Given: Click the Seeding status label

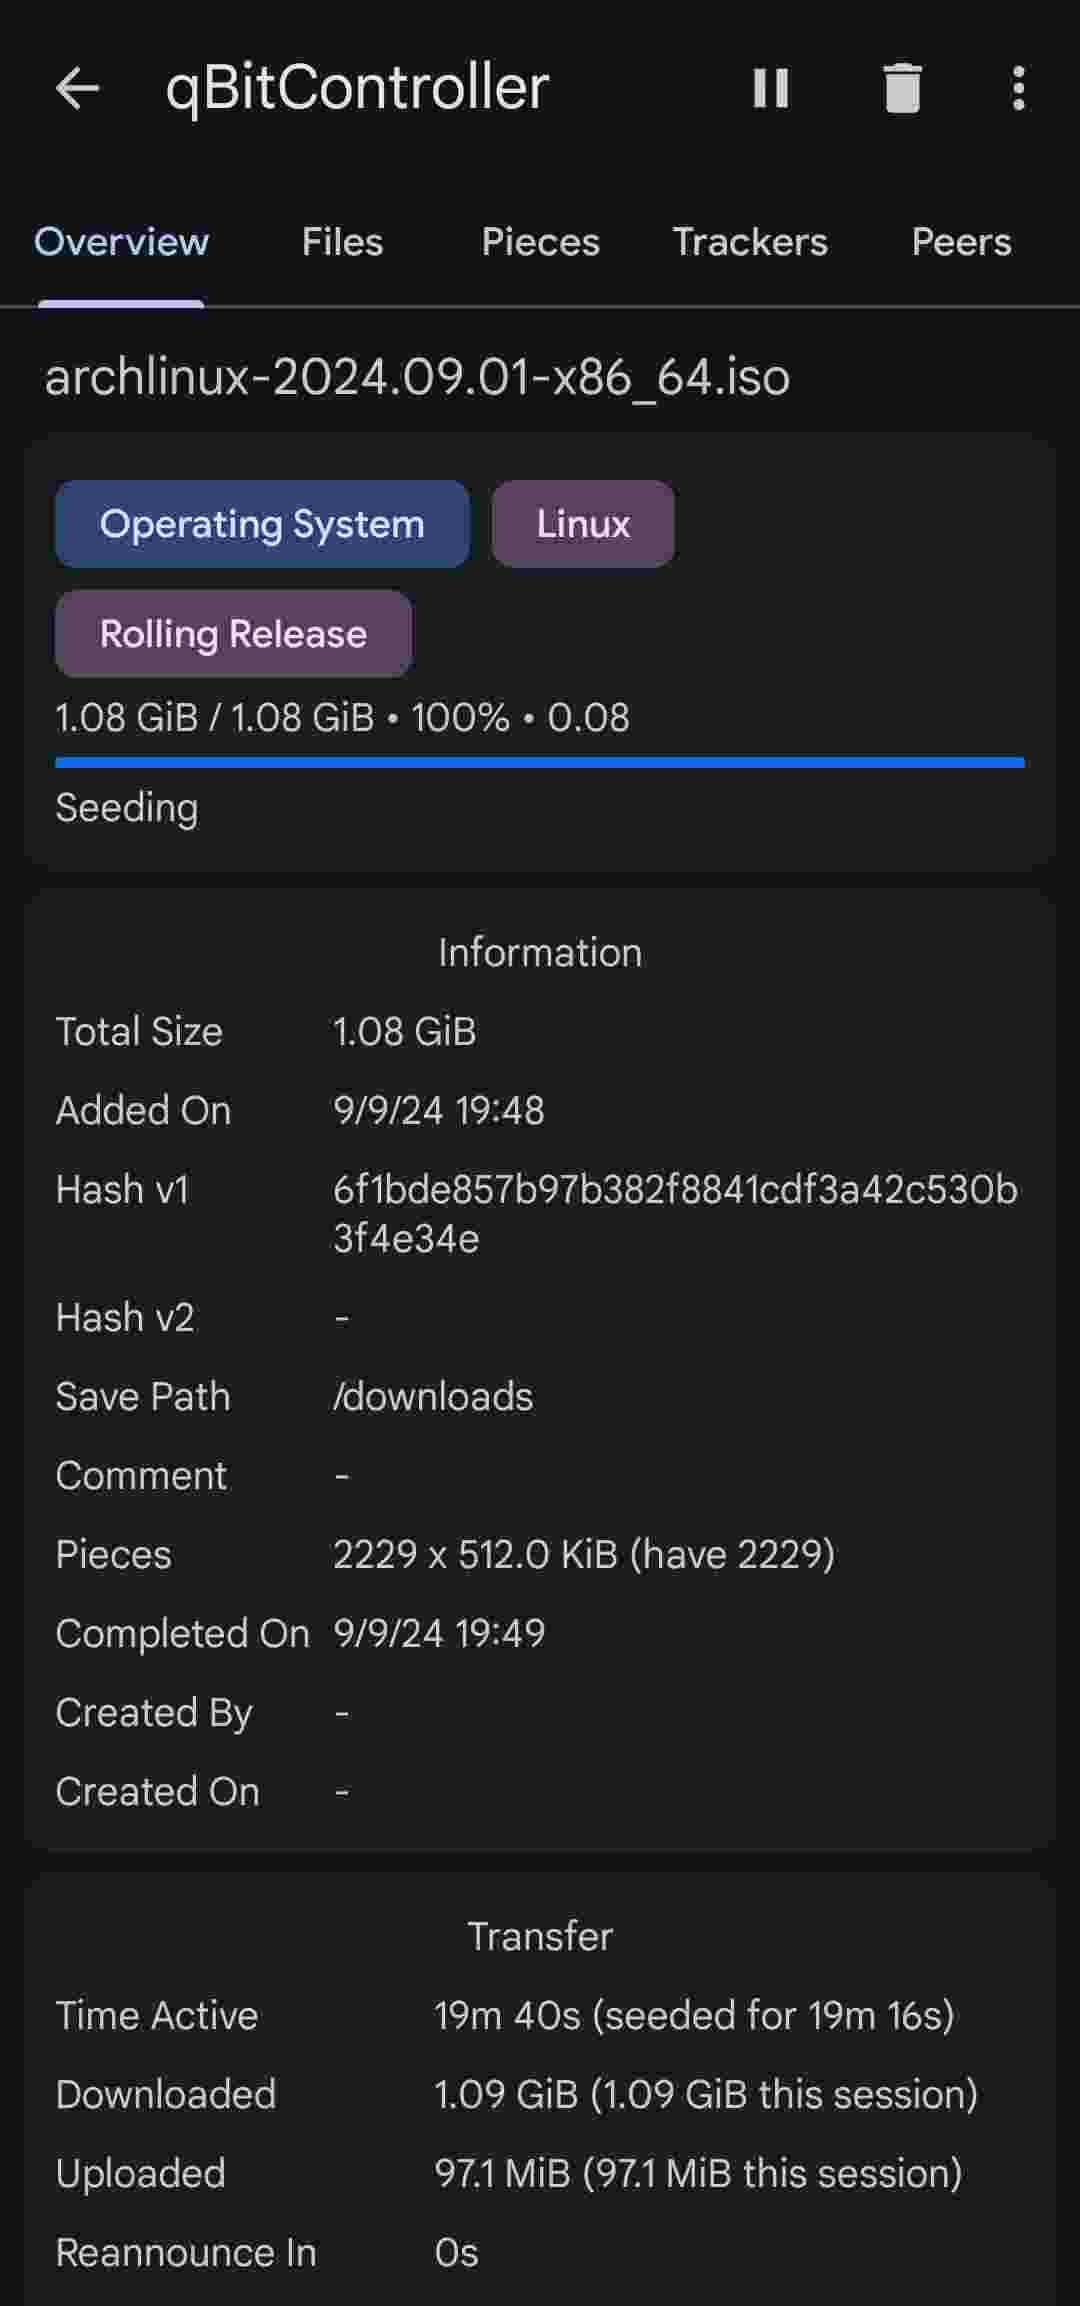Looking at the screenshot, I should click(x=126, y=807).
